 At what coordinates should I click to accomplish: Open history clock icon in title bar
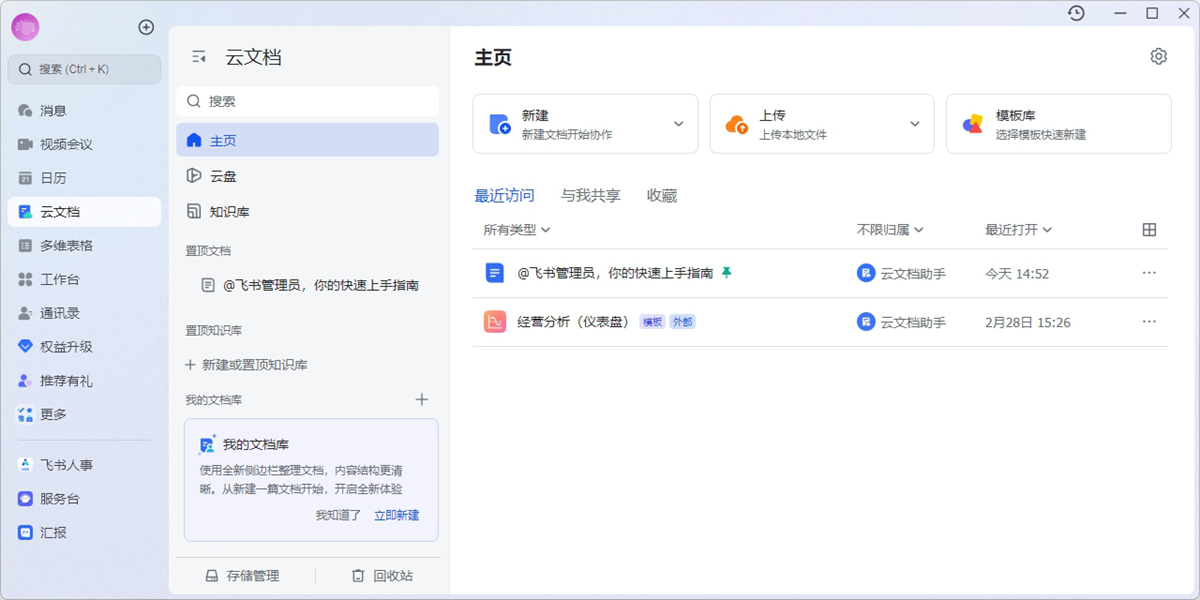[x=1076, y=13]
